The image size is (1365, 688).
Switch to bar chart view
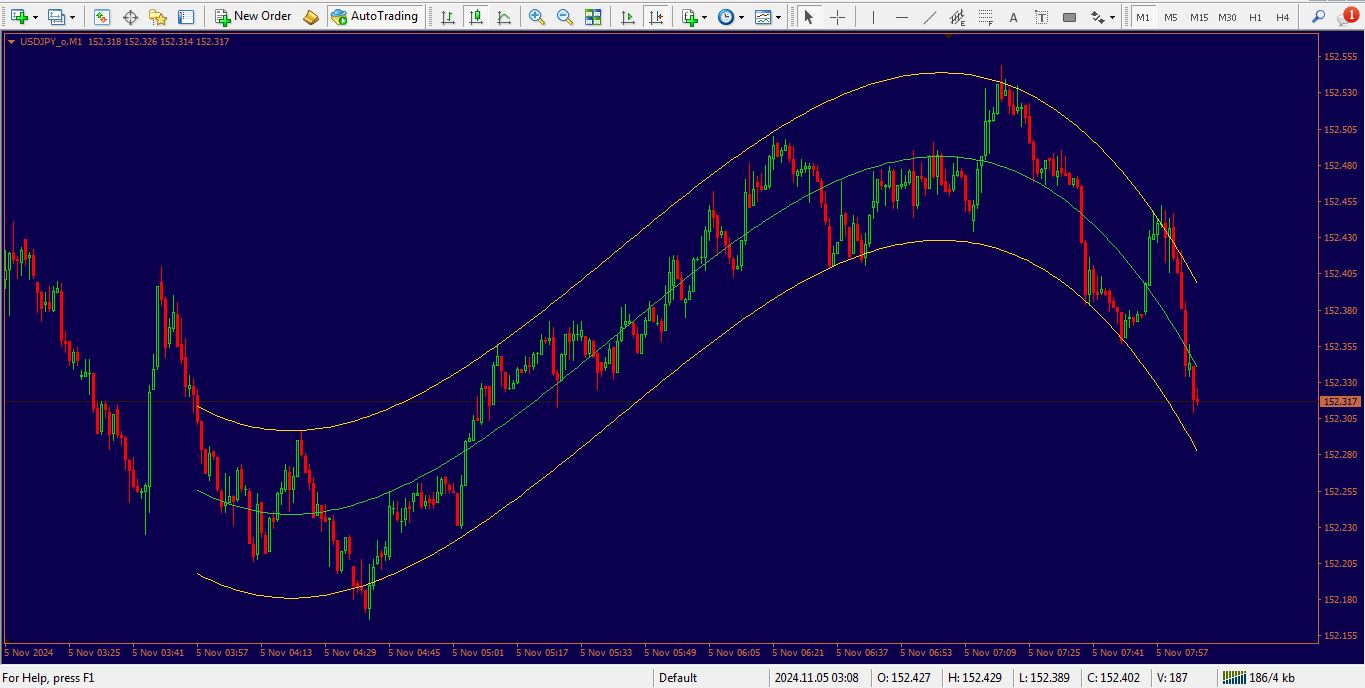447,17
